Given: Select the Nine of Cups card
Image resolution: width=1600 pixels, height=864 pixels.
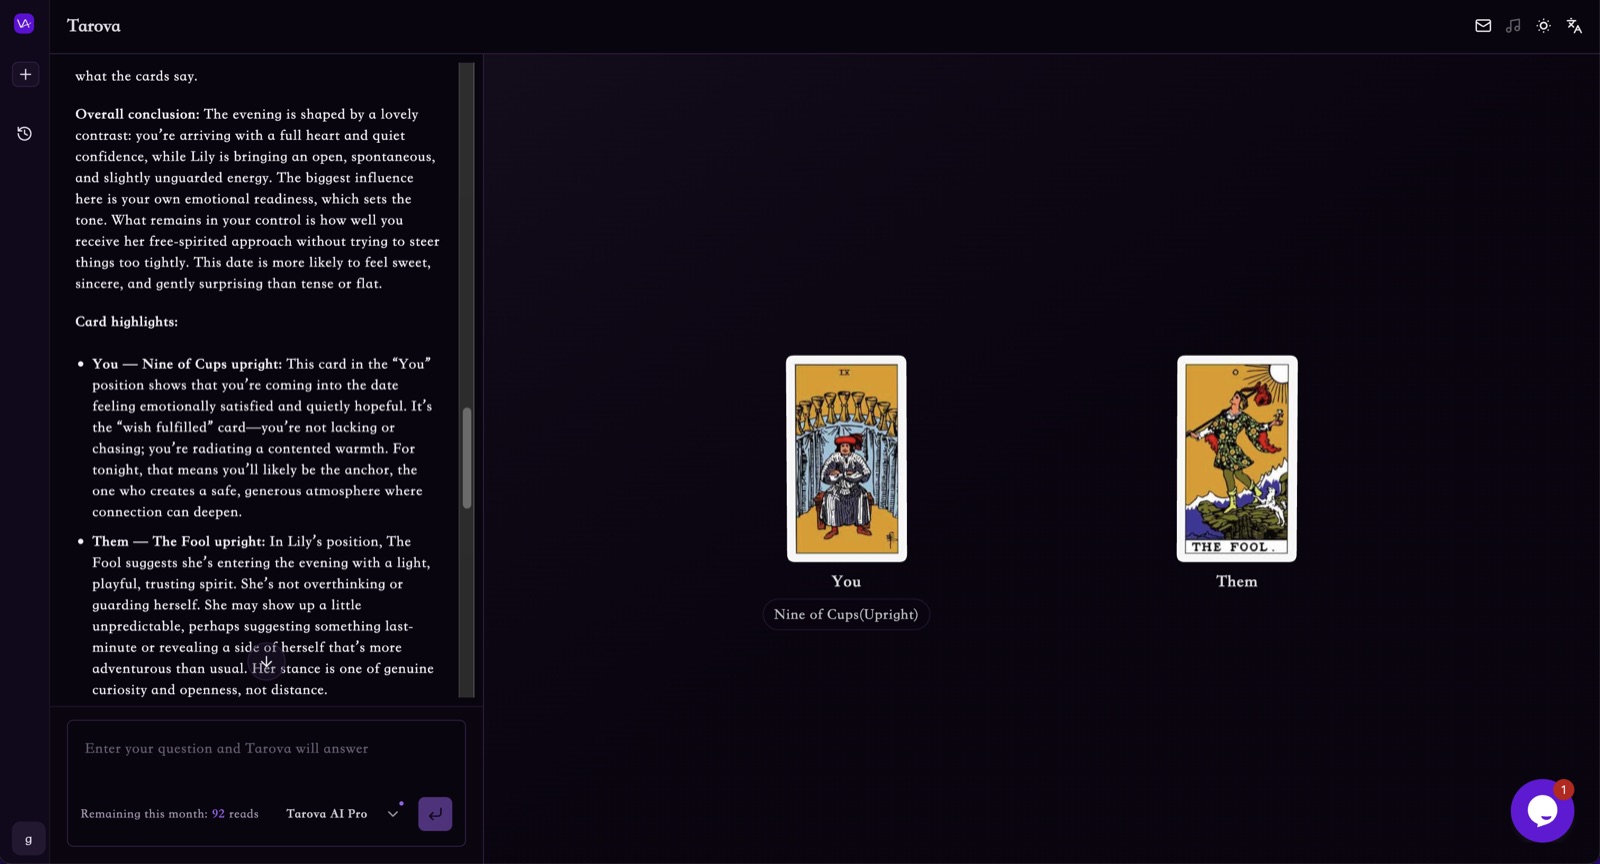Looking at the screenshot, I should 846,459.
